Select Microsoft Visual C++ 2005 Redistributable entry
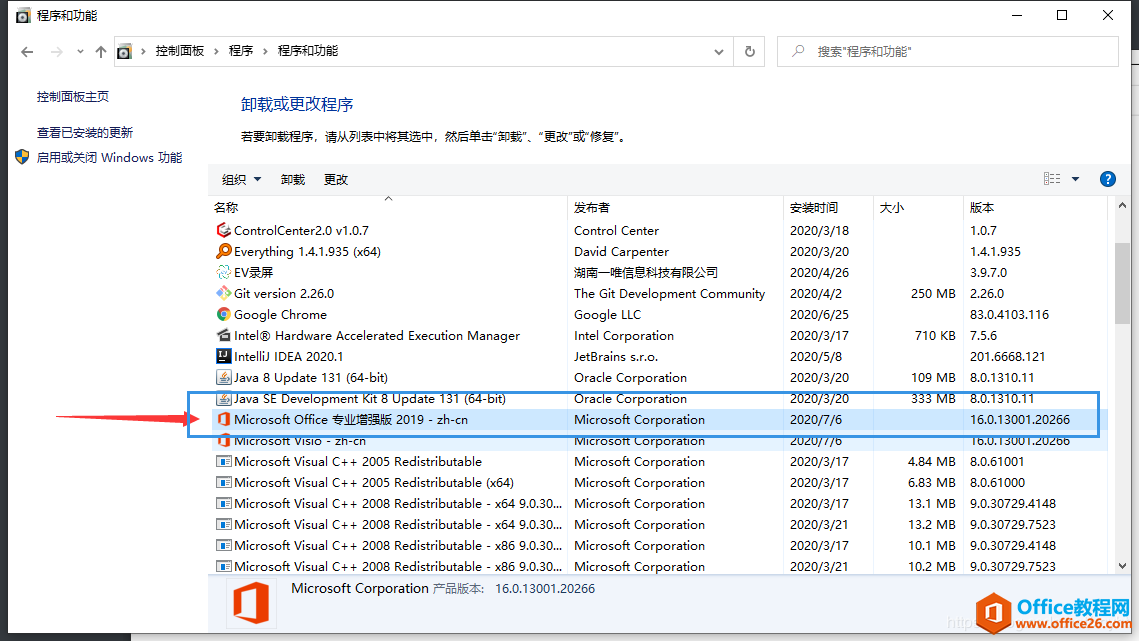This screenshot has height=641, width=1139. click(358, 461)
